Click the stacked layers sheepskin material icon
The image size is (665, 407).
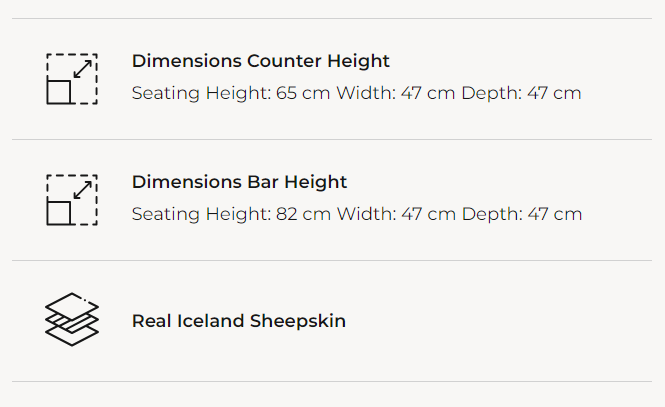click(72, 320)
